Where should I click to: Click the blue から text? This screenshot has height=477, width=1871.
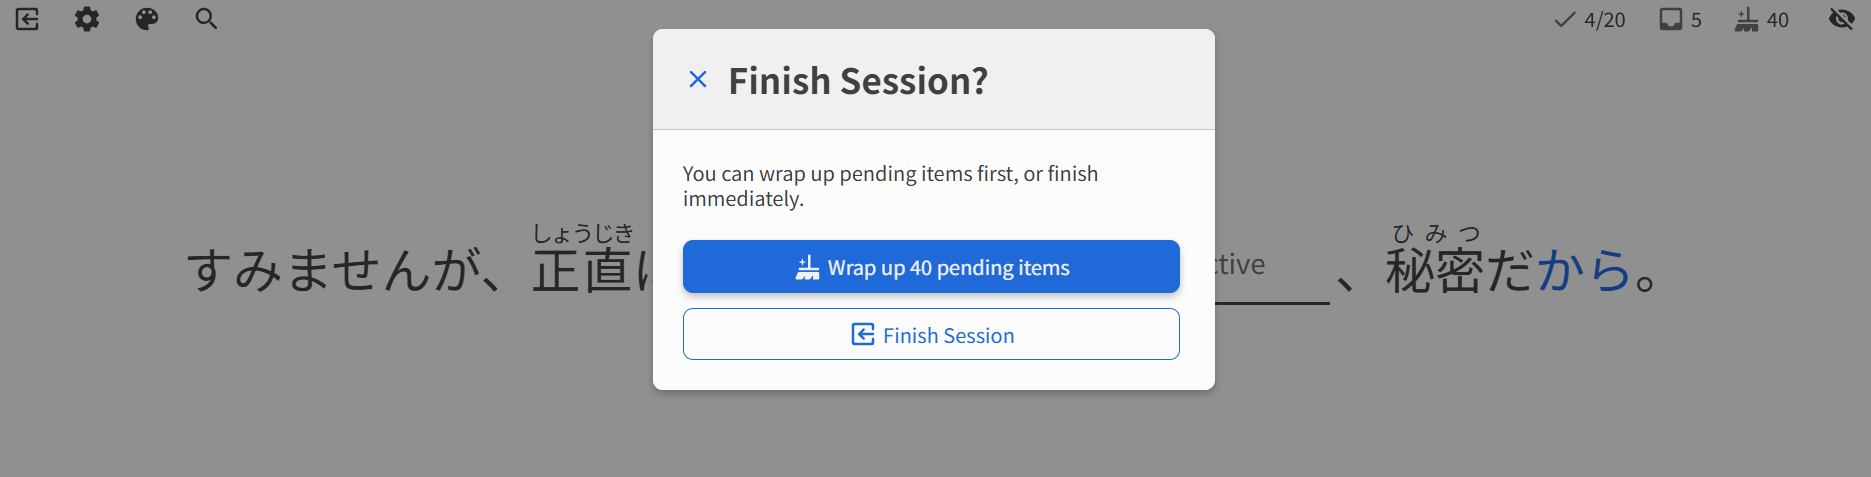click(x=1584, y=270)
